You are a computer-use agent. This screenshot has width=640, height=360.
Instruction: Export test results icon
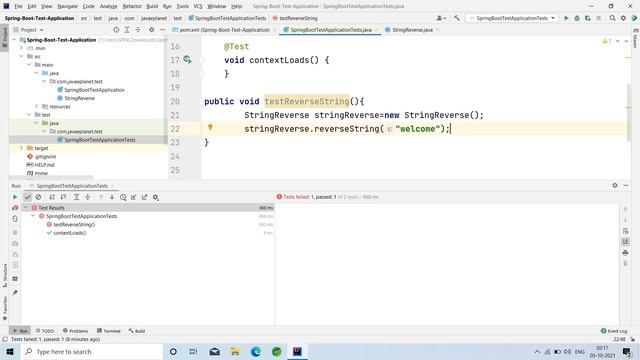pos(144,197)
